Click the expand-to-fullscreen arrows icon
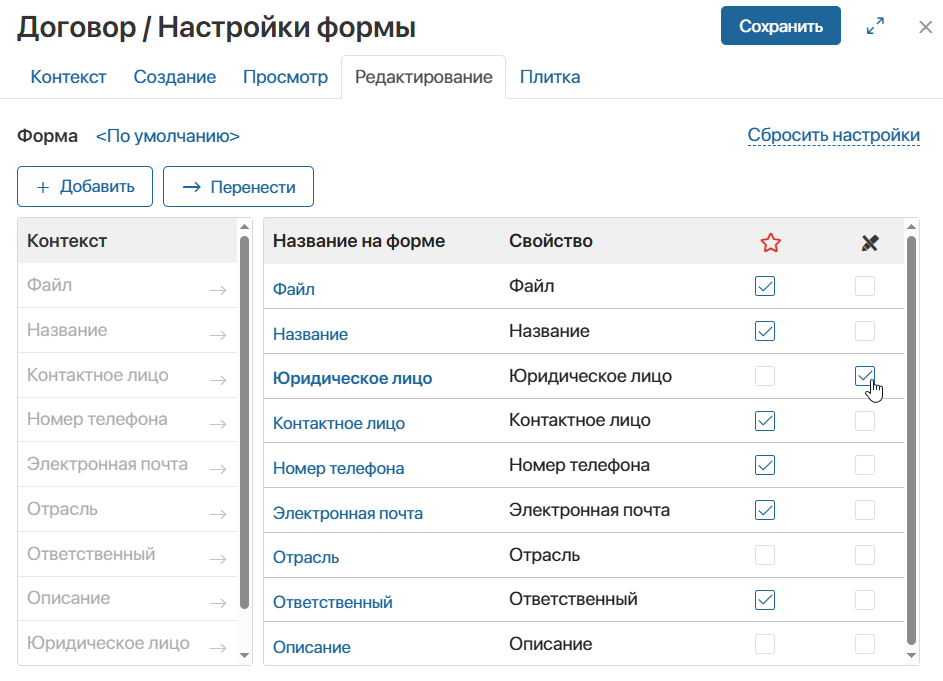This screenshot has width=943, height=681. 875,27
